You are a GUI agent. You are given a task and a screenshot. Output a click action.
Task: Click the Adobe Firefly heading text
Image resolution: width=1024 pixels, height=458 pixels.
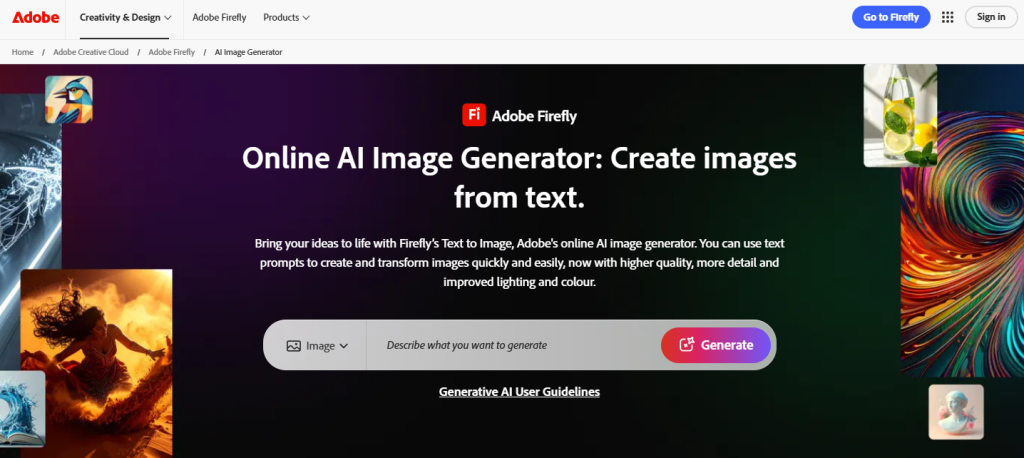534,116
